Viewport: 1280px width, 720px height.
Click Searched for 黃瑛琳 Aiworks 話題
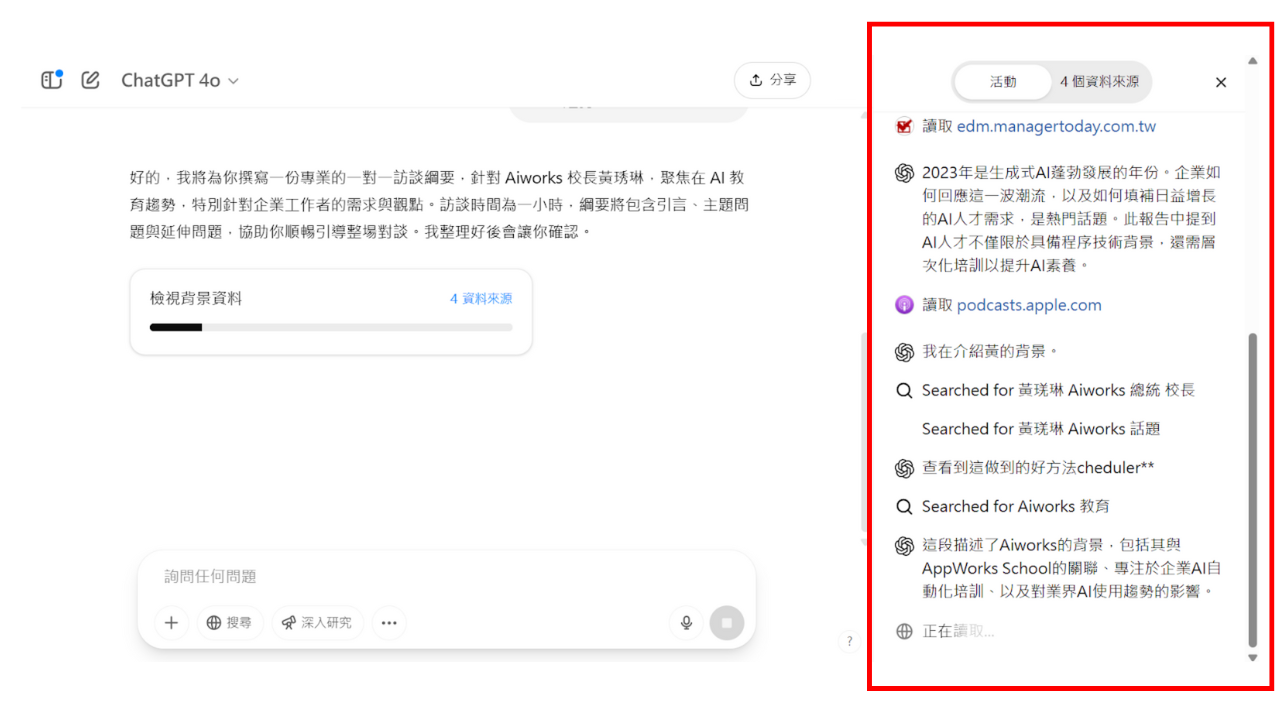[x=1041, y=428]
